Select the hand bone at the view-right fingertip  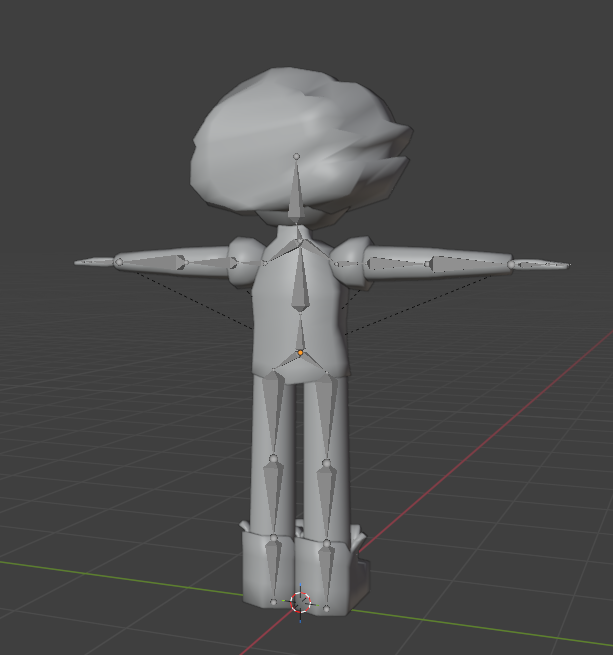point(542,264)
